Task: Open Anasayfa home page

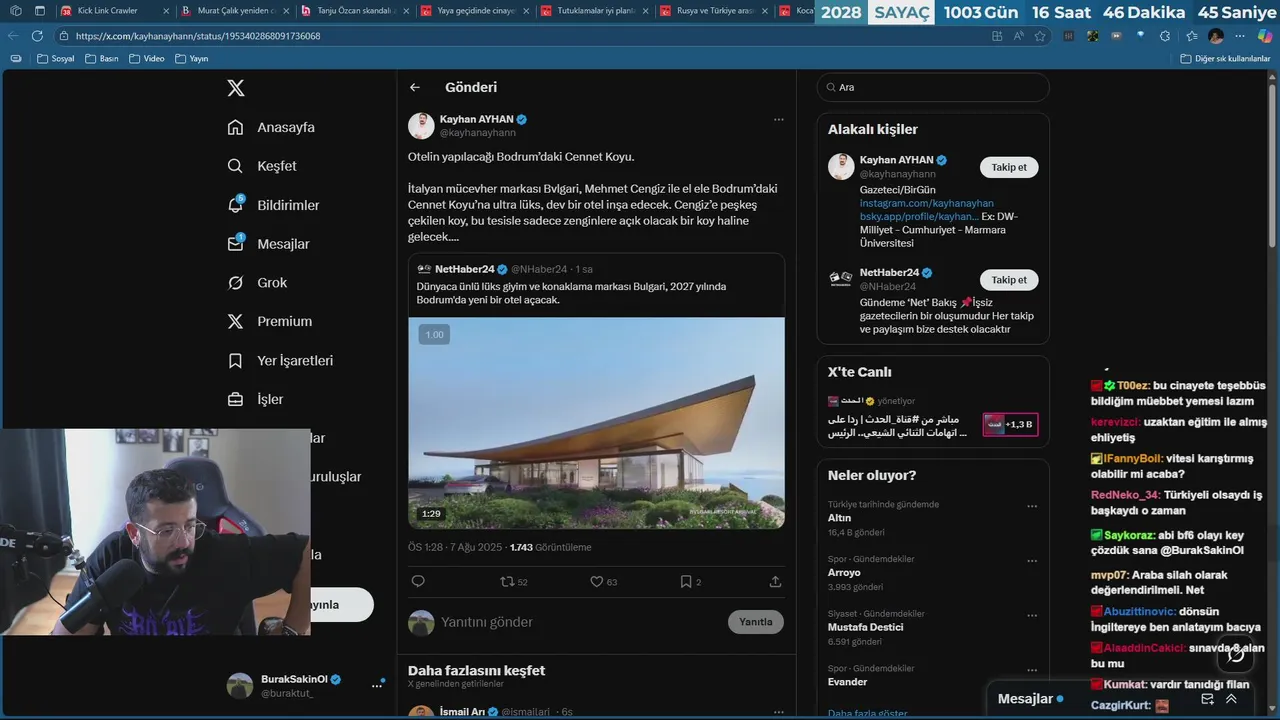Action: pos(271,127)
